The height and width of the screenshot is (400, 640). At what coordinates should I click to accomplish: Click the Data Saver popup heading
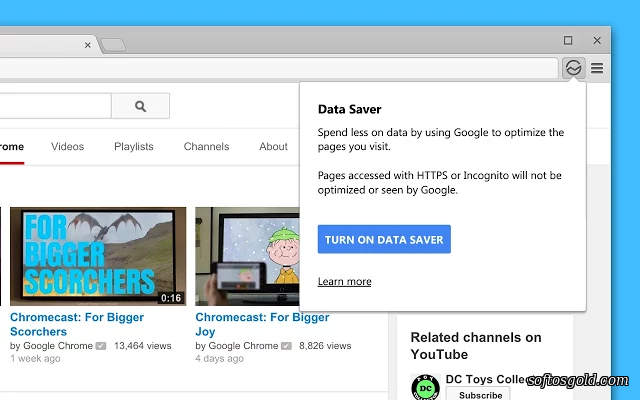[349, 109]
